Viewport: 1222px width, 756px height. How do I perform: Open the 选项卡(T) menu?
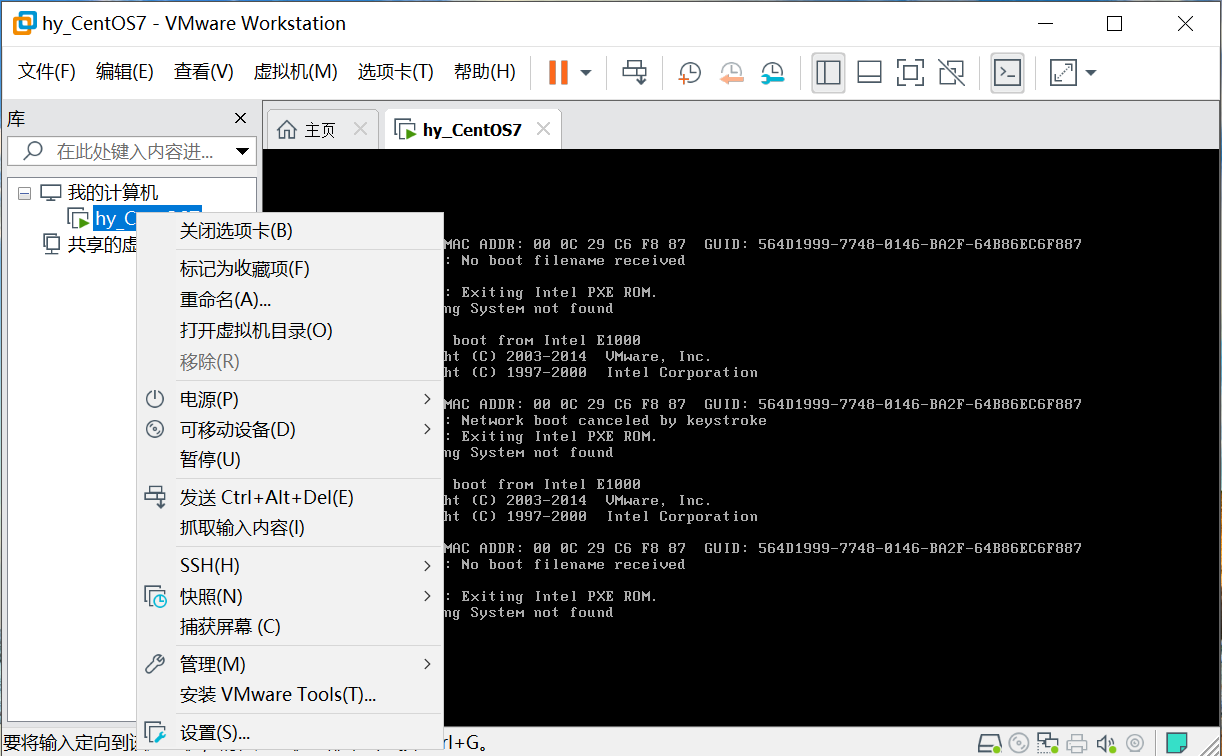pyautogui.click(x=395, y=72)
